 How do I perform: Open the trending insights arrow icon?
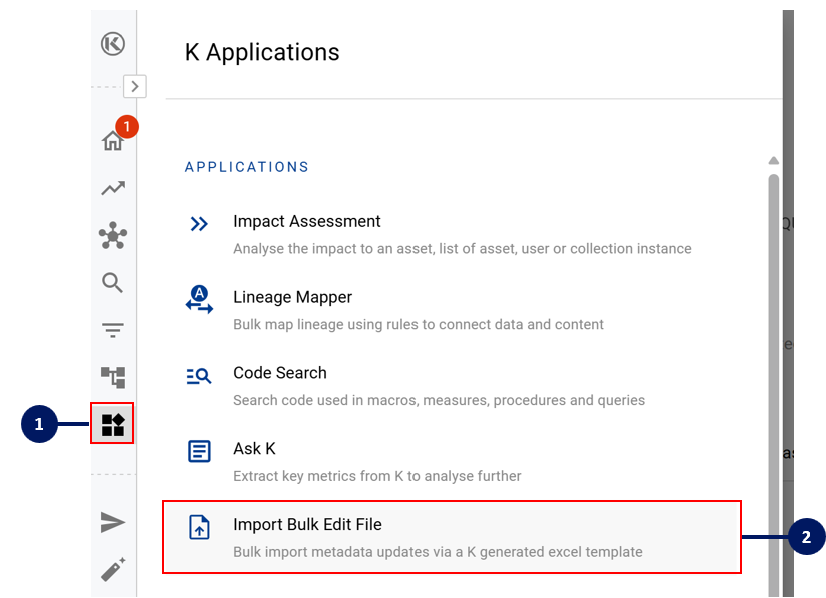click(x=113, y=188)
